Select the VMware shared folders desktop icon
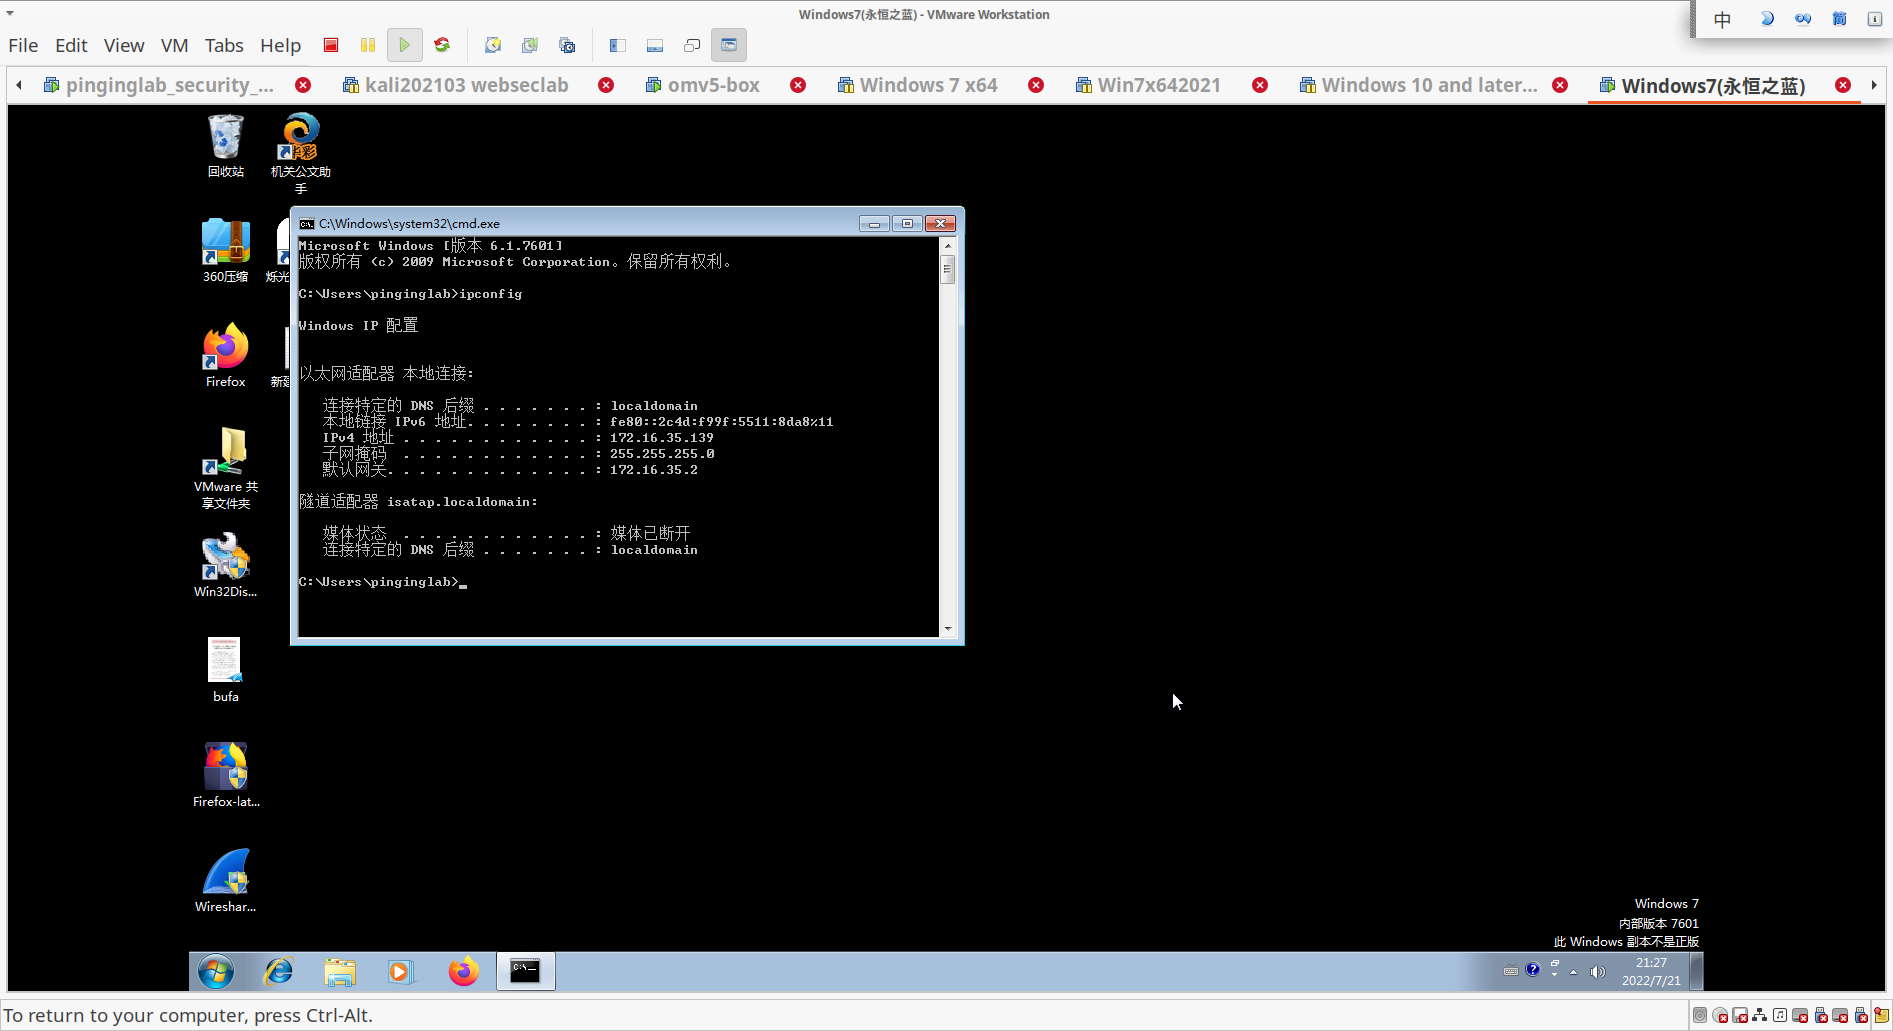The height and width of the screenshot is (1031, 1893). [x=226, y=468]
